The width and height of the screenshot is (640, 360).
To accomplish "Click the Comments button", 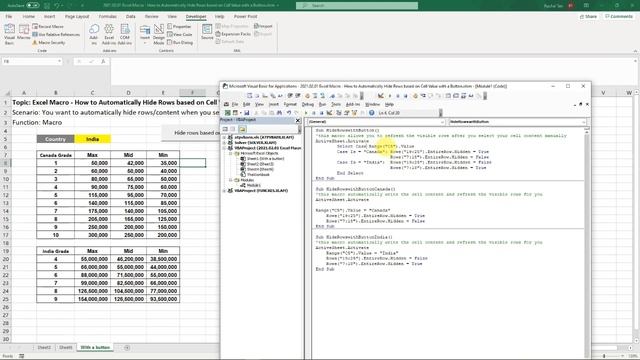I will point(619,17).
